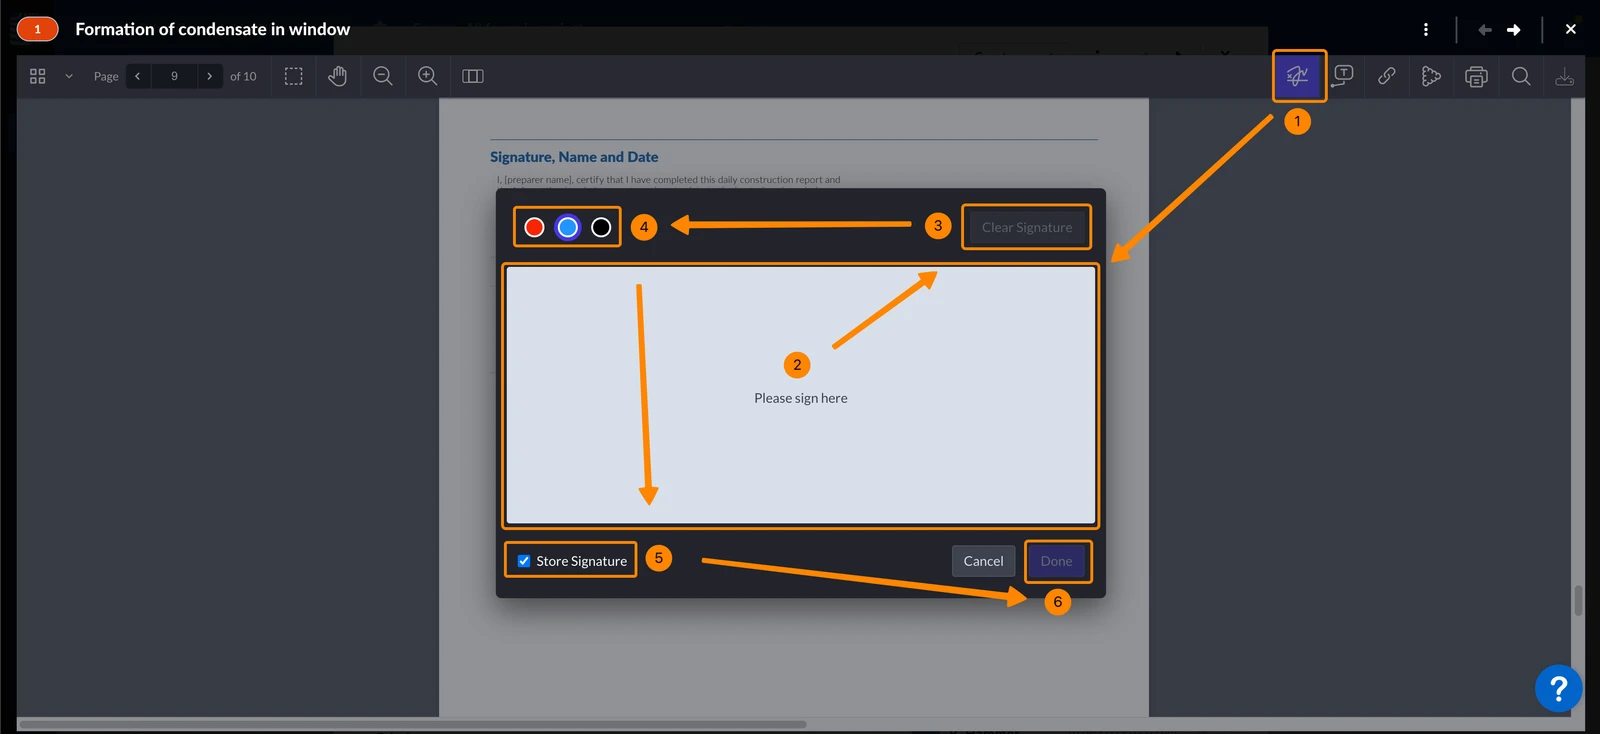Click the link attachment icon

(1387, 76)
